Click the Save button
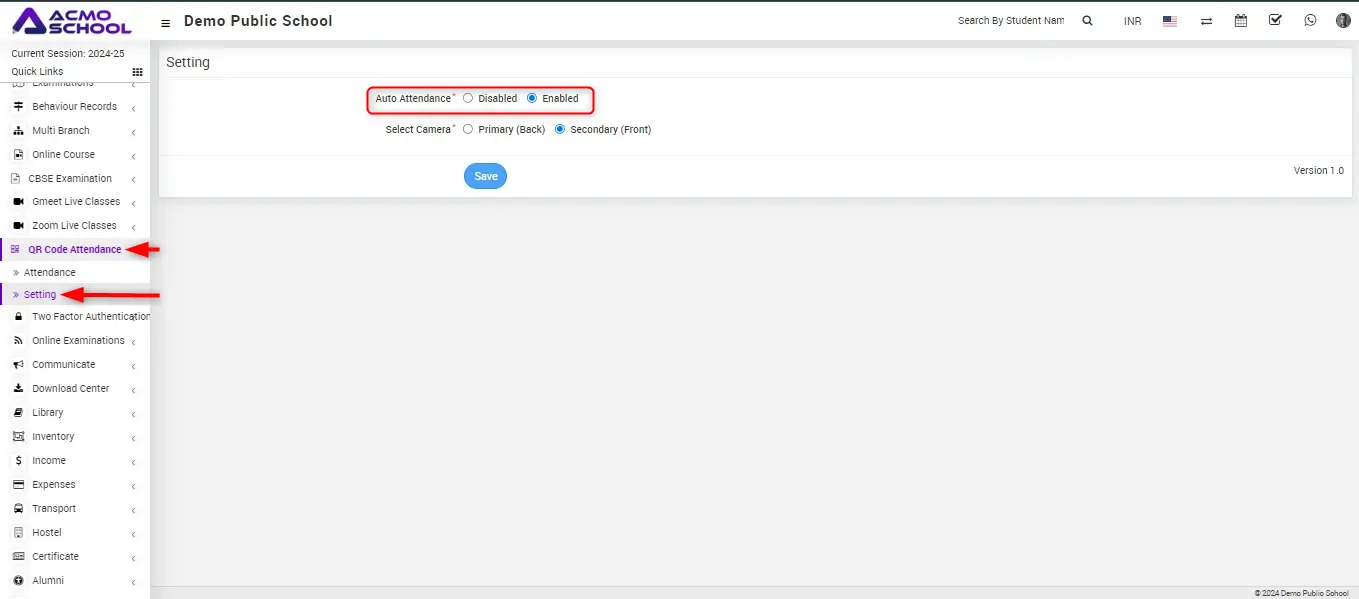1359x599 pixels. pyautogui.click(x=485, y=176)
